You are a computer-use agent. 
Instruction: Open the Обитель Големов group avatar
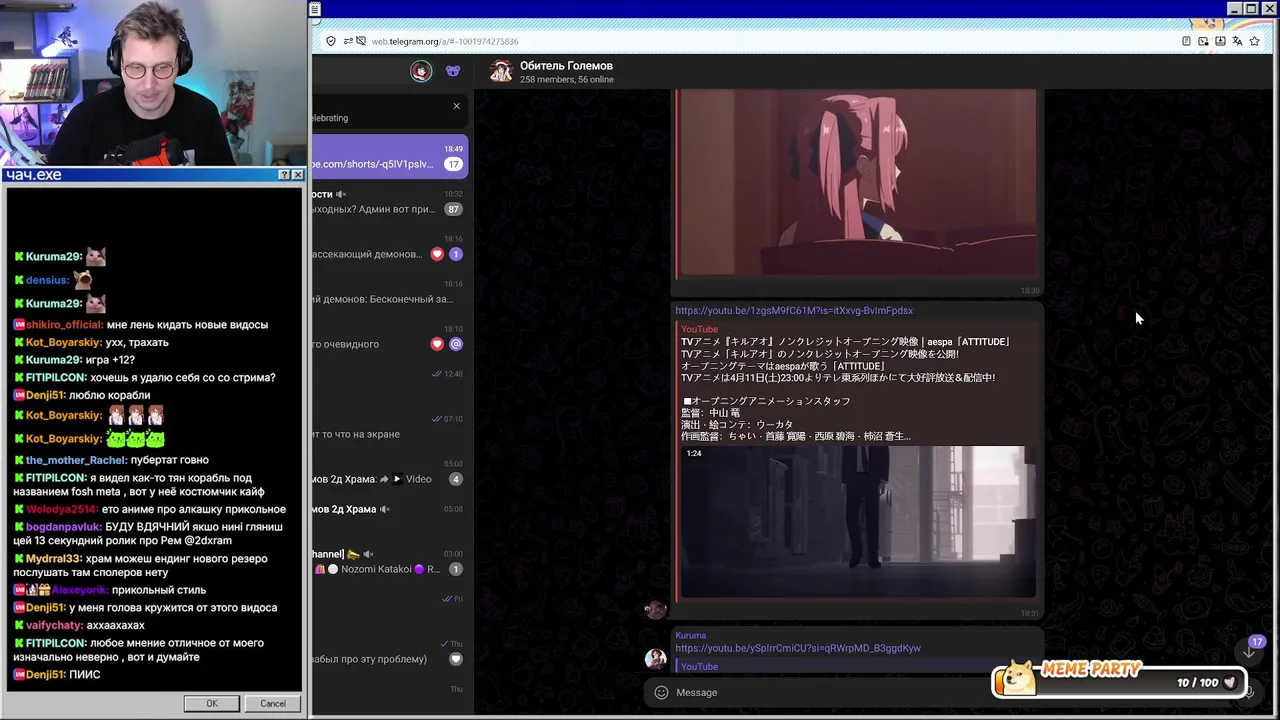pyautogui.click(x=501, y=71)
